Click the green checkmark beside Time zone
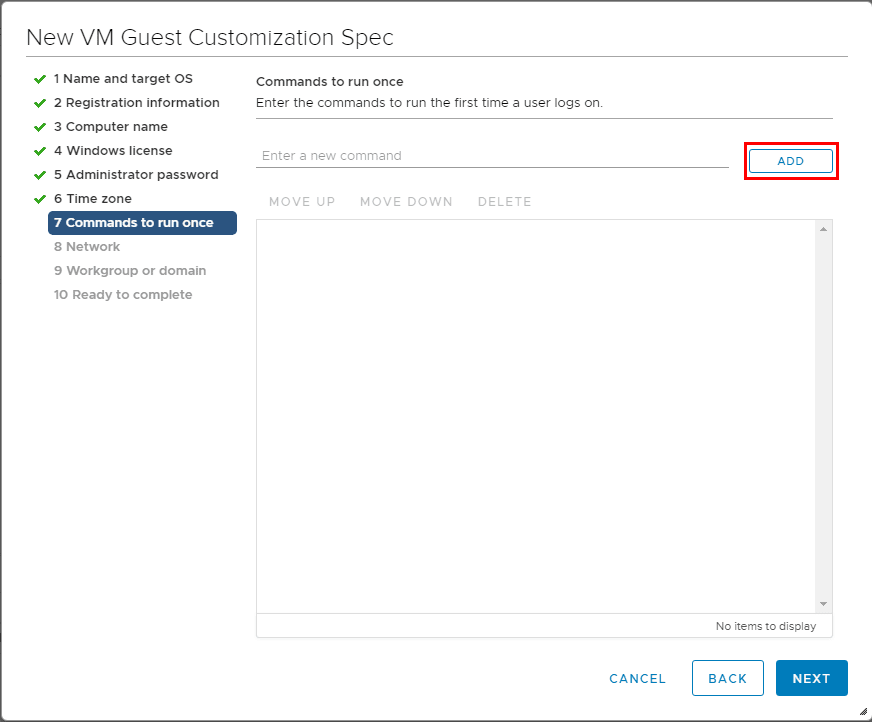This screenshot has width=872, height=722. (40, 199)
